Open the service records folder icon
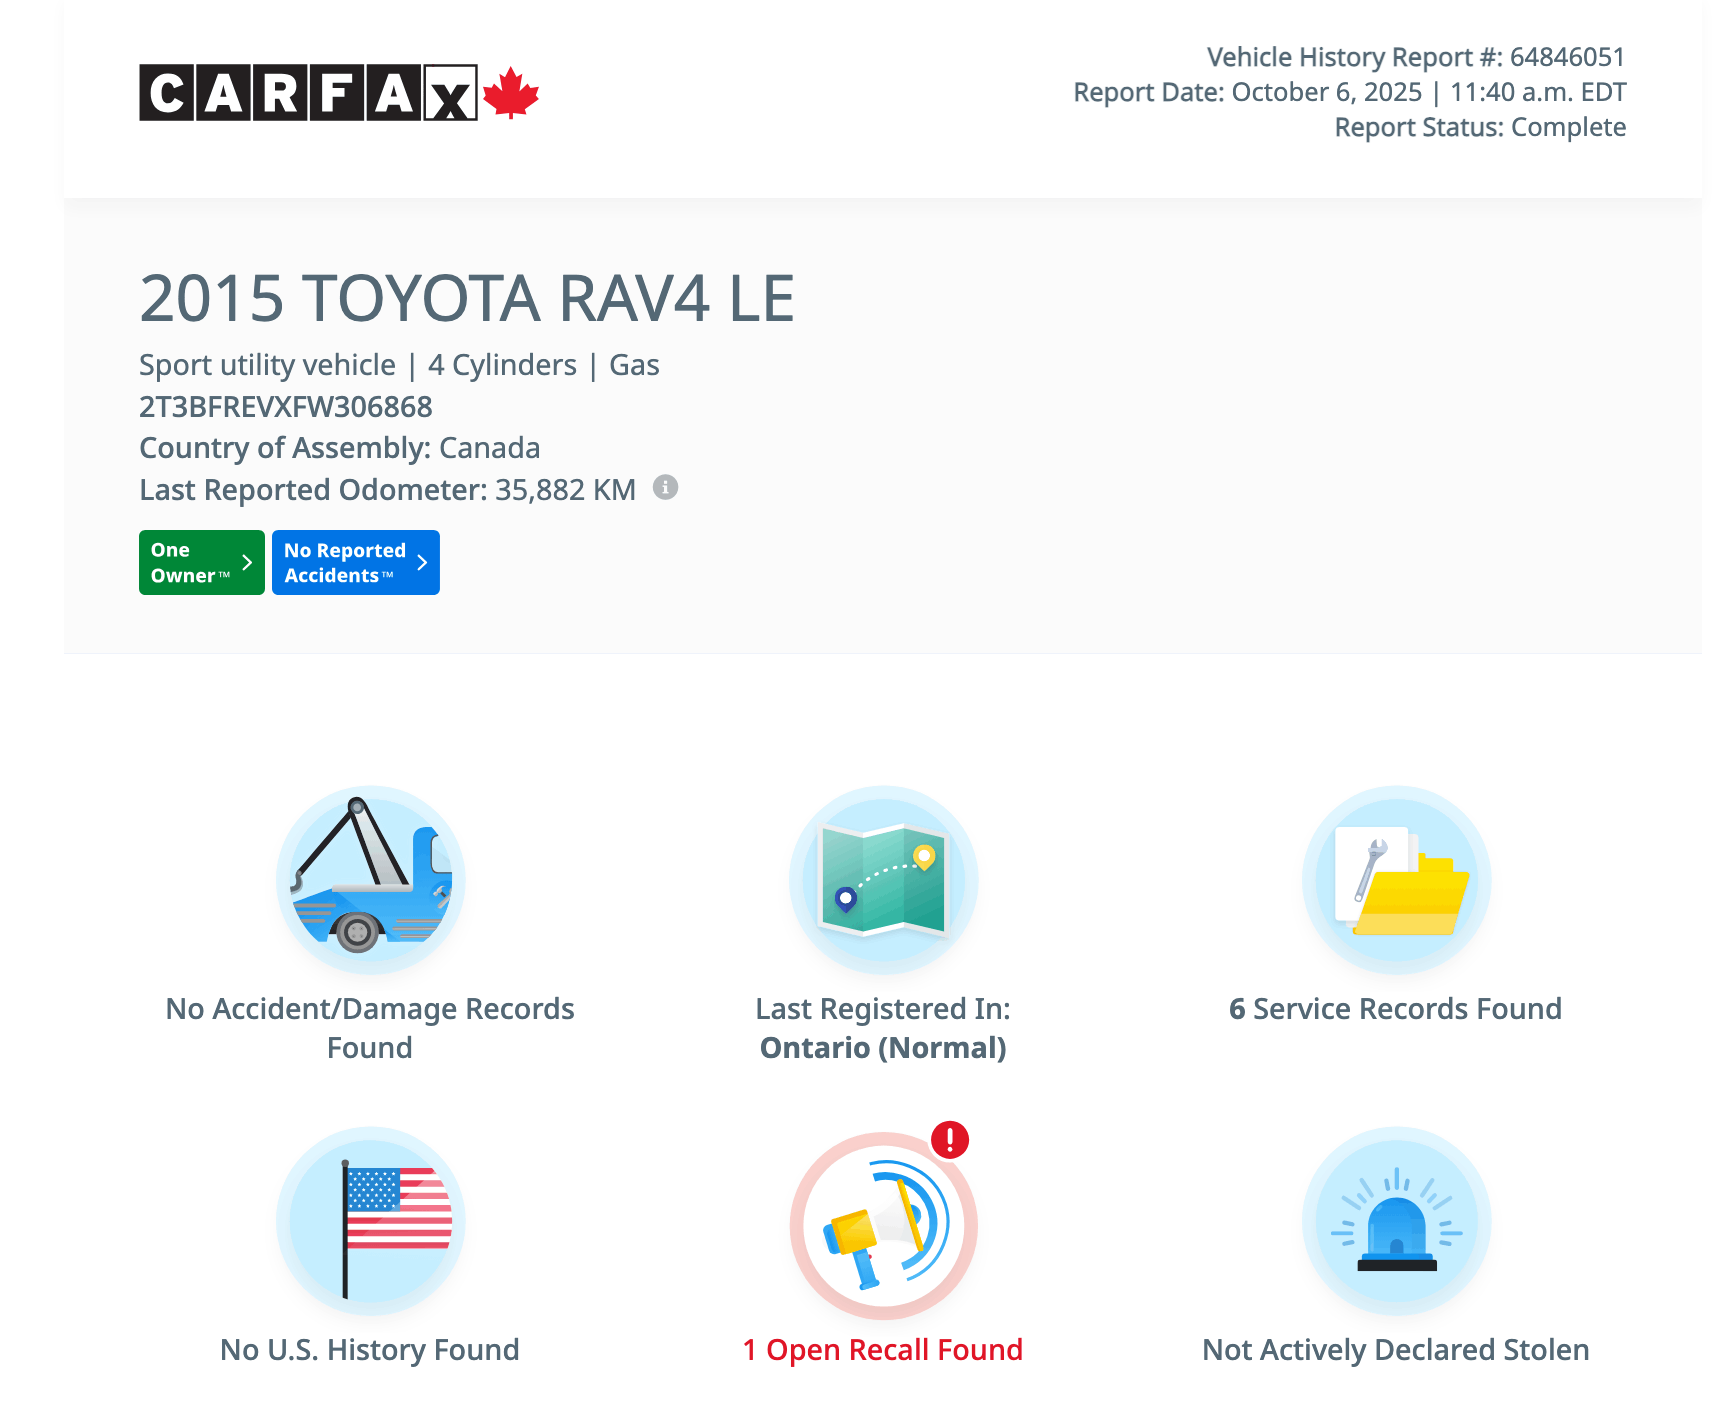This screenshot has height=1420, width=1736. click(1396, 880)
